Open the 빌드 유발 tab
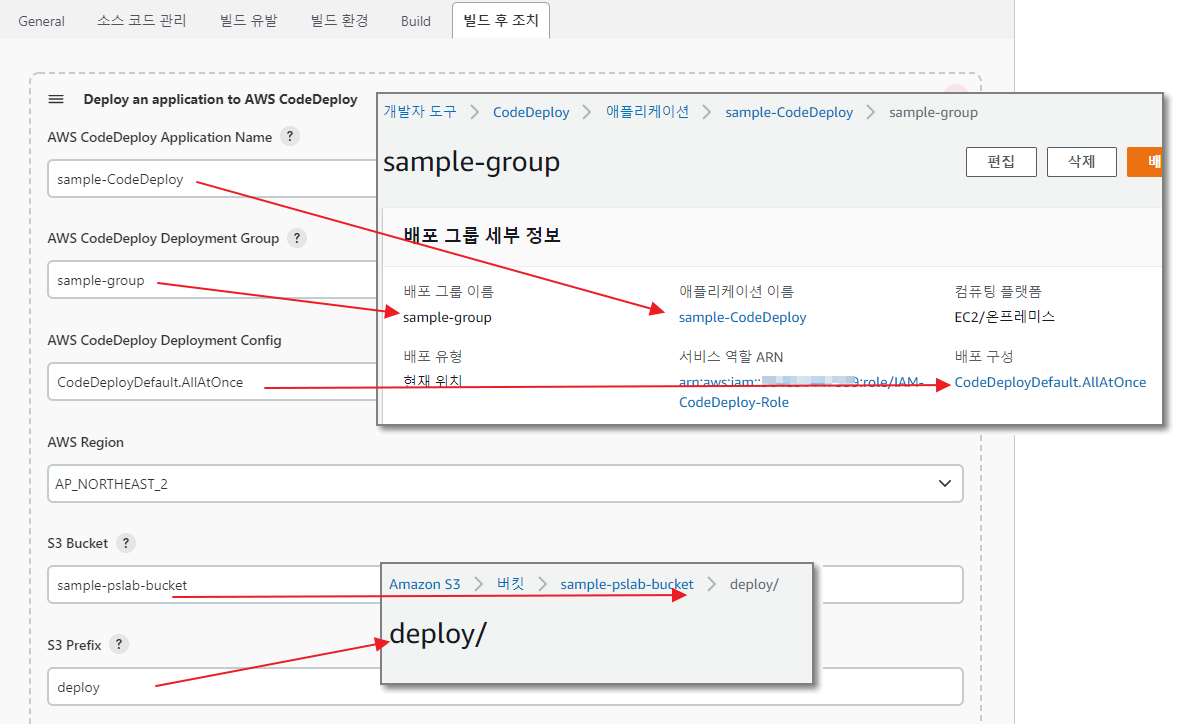This screenshot has width=1177, height=724. point(248,21)
